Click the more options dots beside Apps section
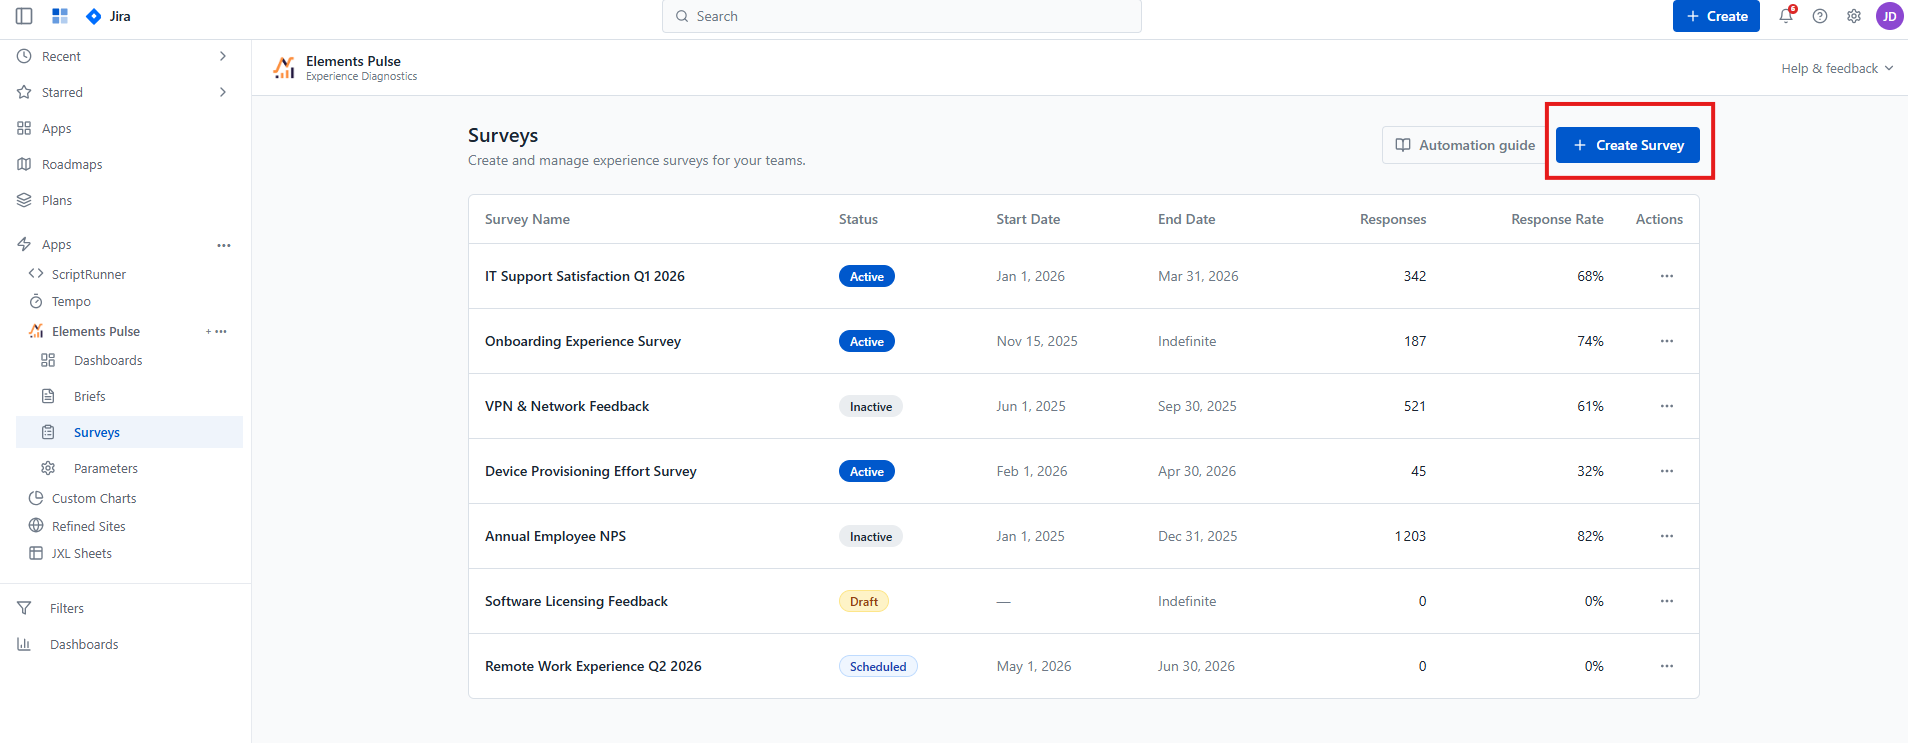Screen dimensions: 1908x743 click(x=224, y=245)
